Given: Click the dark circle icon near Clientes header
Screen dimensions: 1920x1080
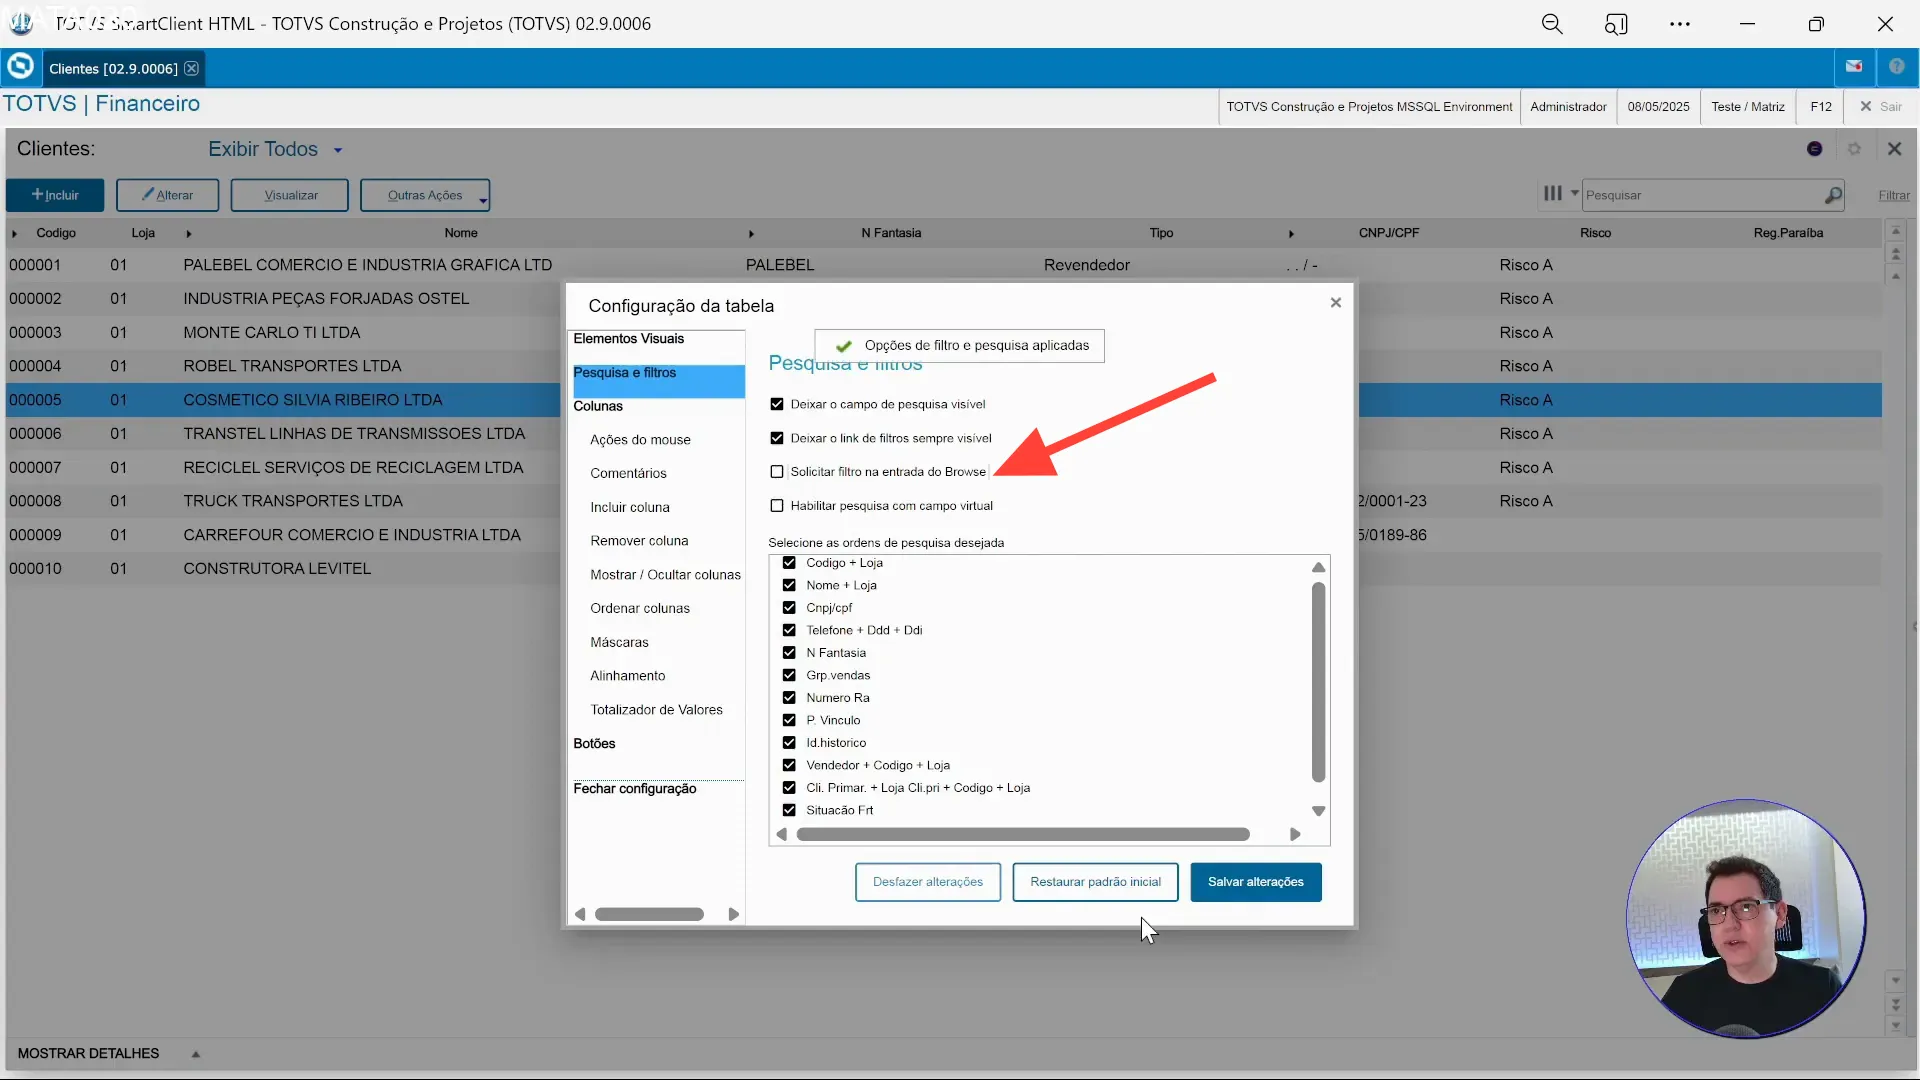Looking at the screenshot, I should pos(1814,149).
